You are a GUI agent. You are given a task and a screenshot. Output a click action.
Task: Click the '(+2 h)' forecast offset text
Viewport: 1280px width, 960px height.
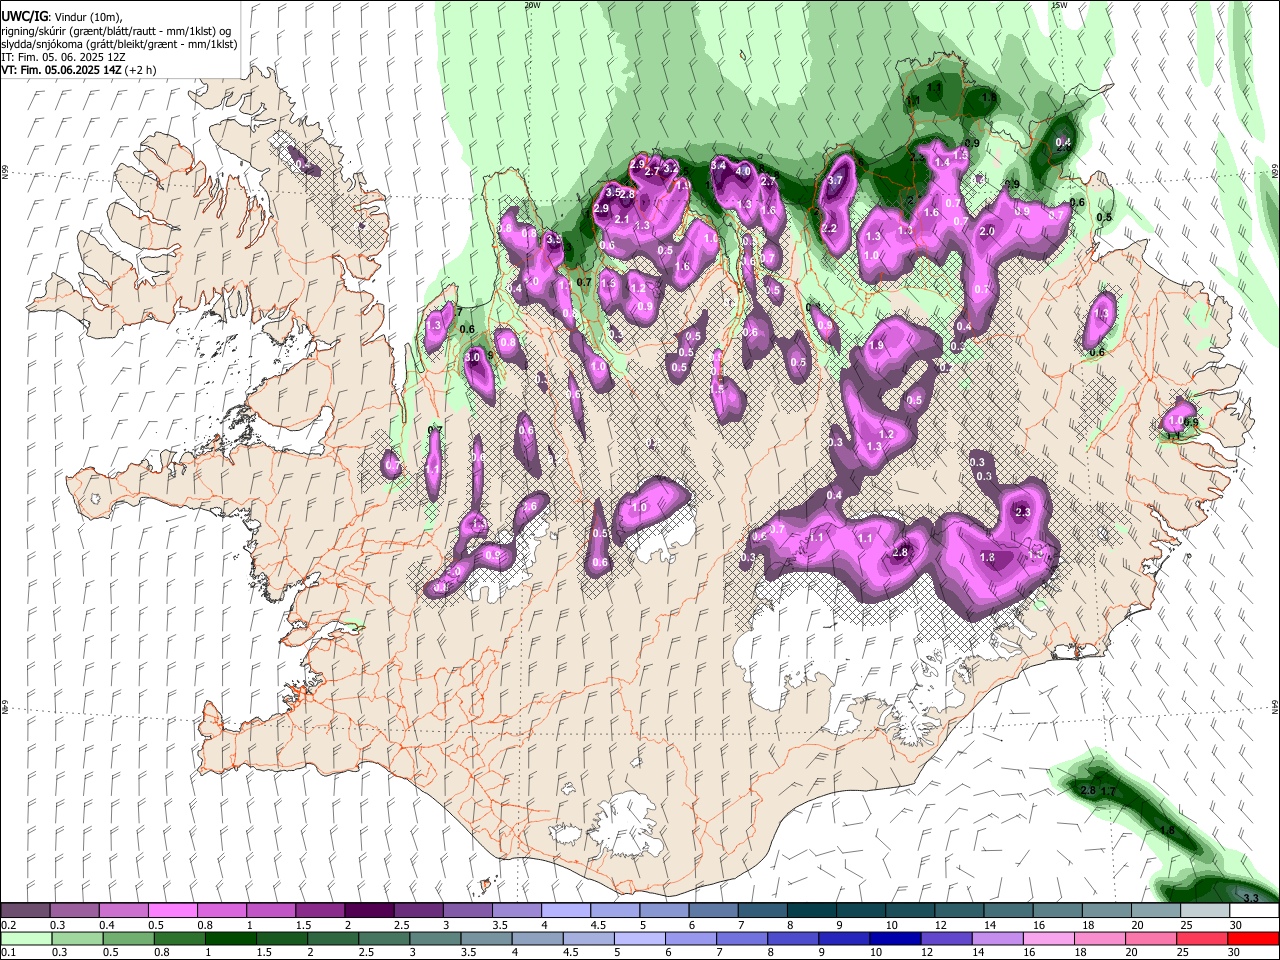[142, 71]
